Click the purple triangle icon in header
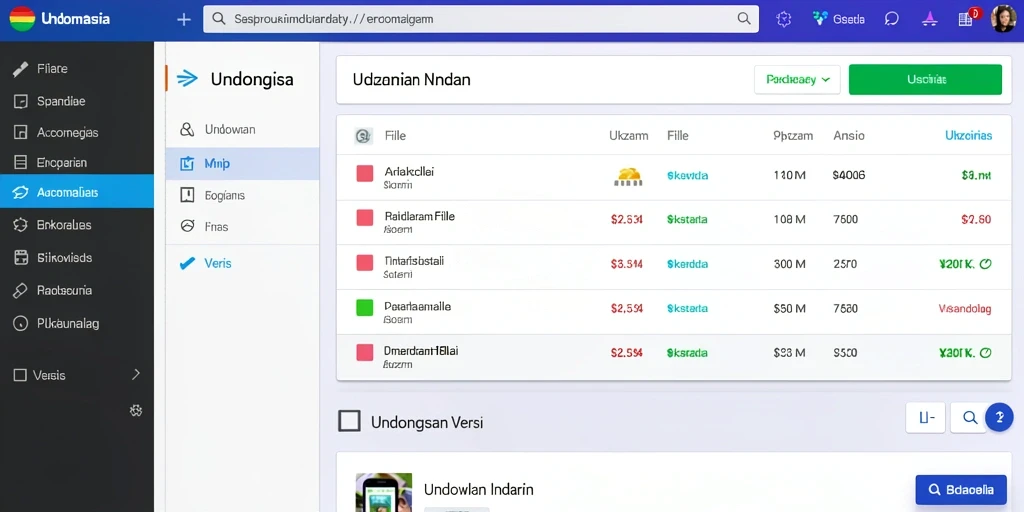The width and height of the screenshot is (1024, 512). coord(929,20)
